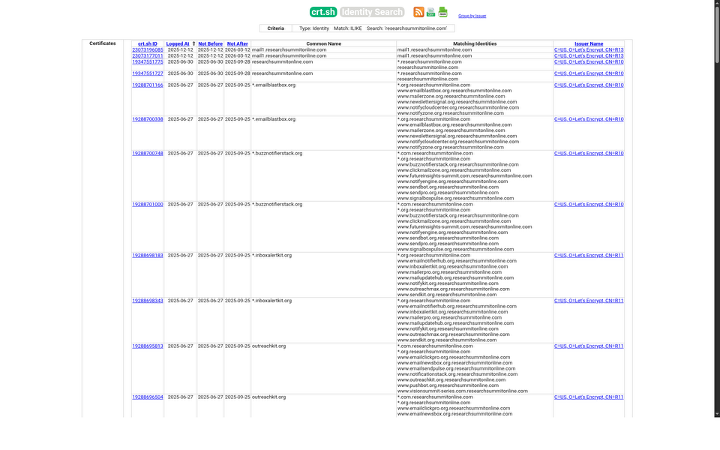
Task: Sort table by crt.sh ID column
Action: pos(147,44)
